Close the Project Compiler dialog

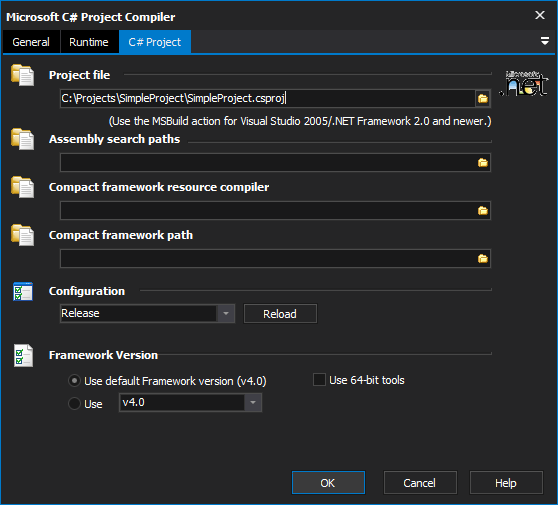tap(540, 15)
